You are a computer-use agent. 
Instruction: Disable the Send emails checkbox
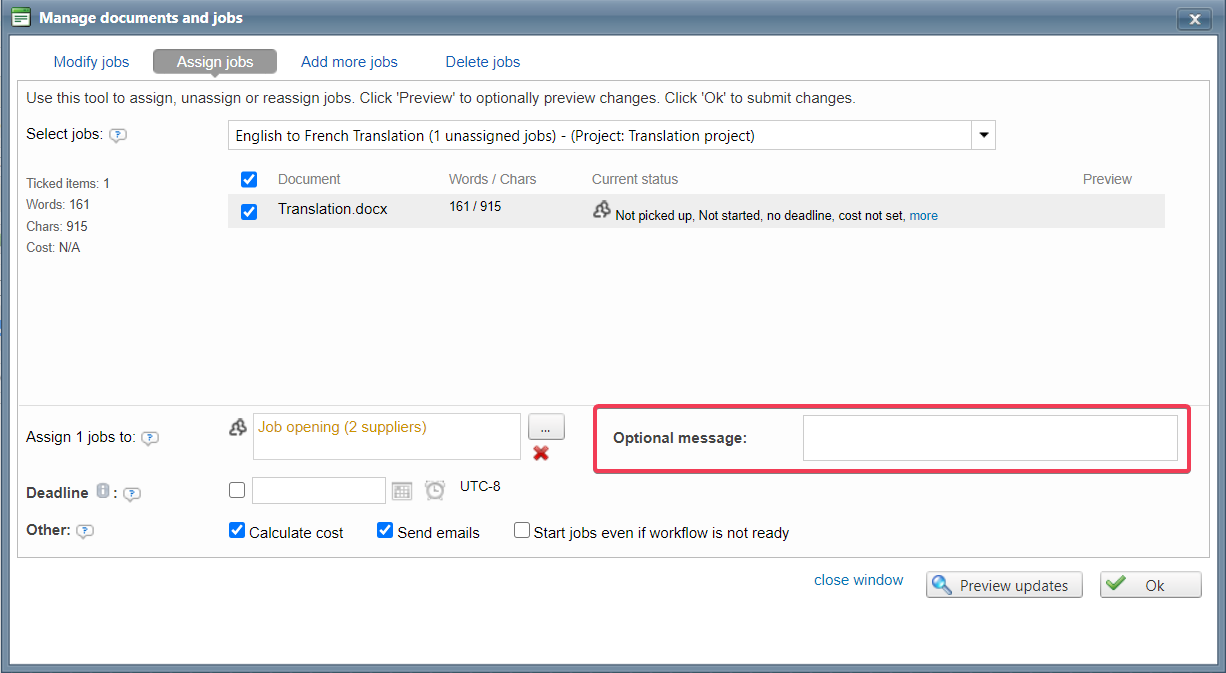pyautogui.click(x=385, y=531)
